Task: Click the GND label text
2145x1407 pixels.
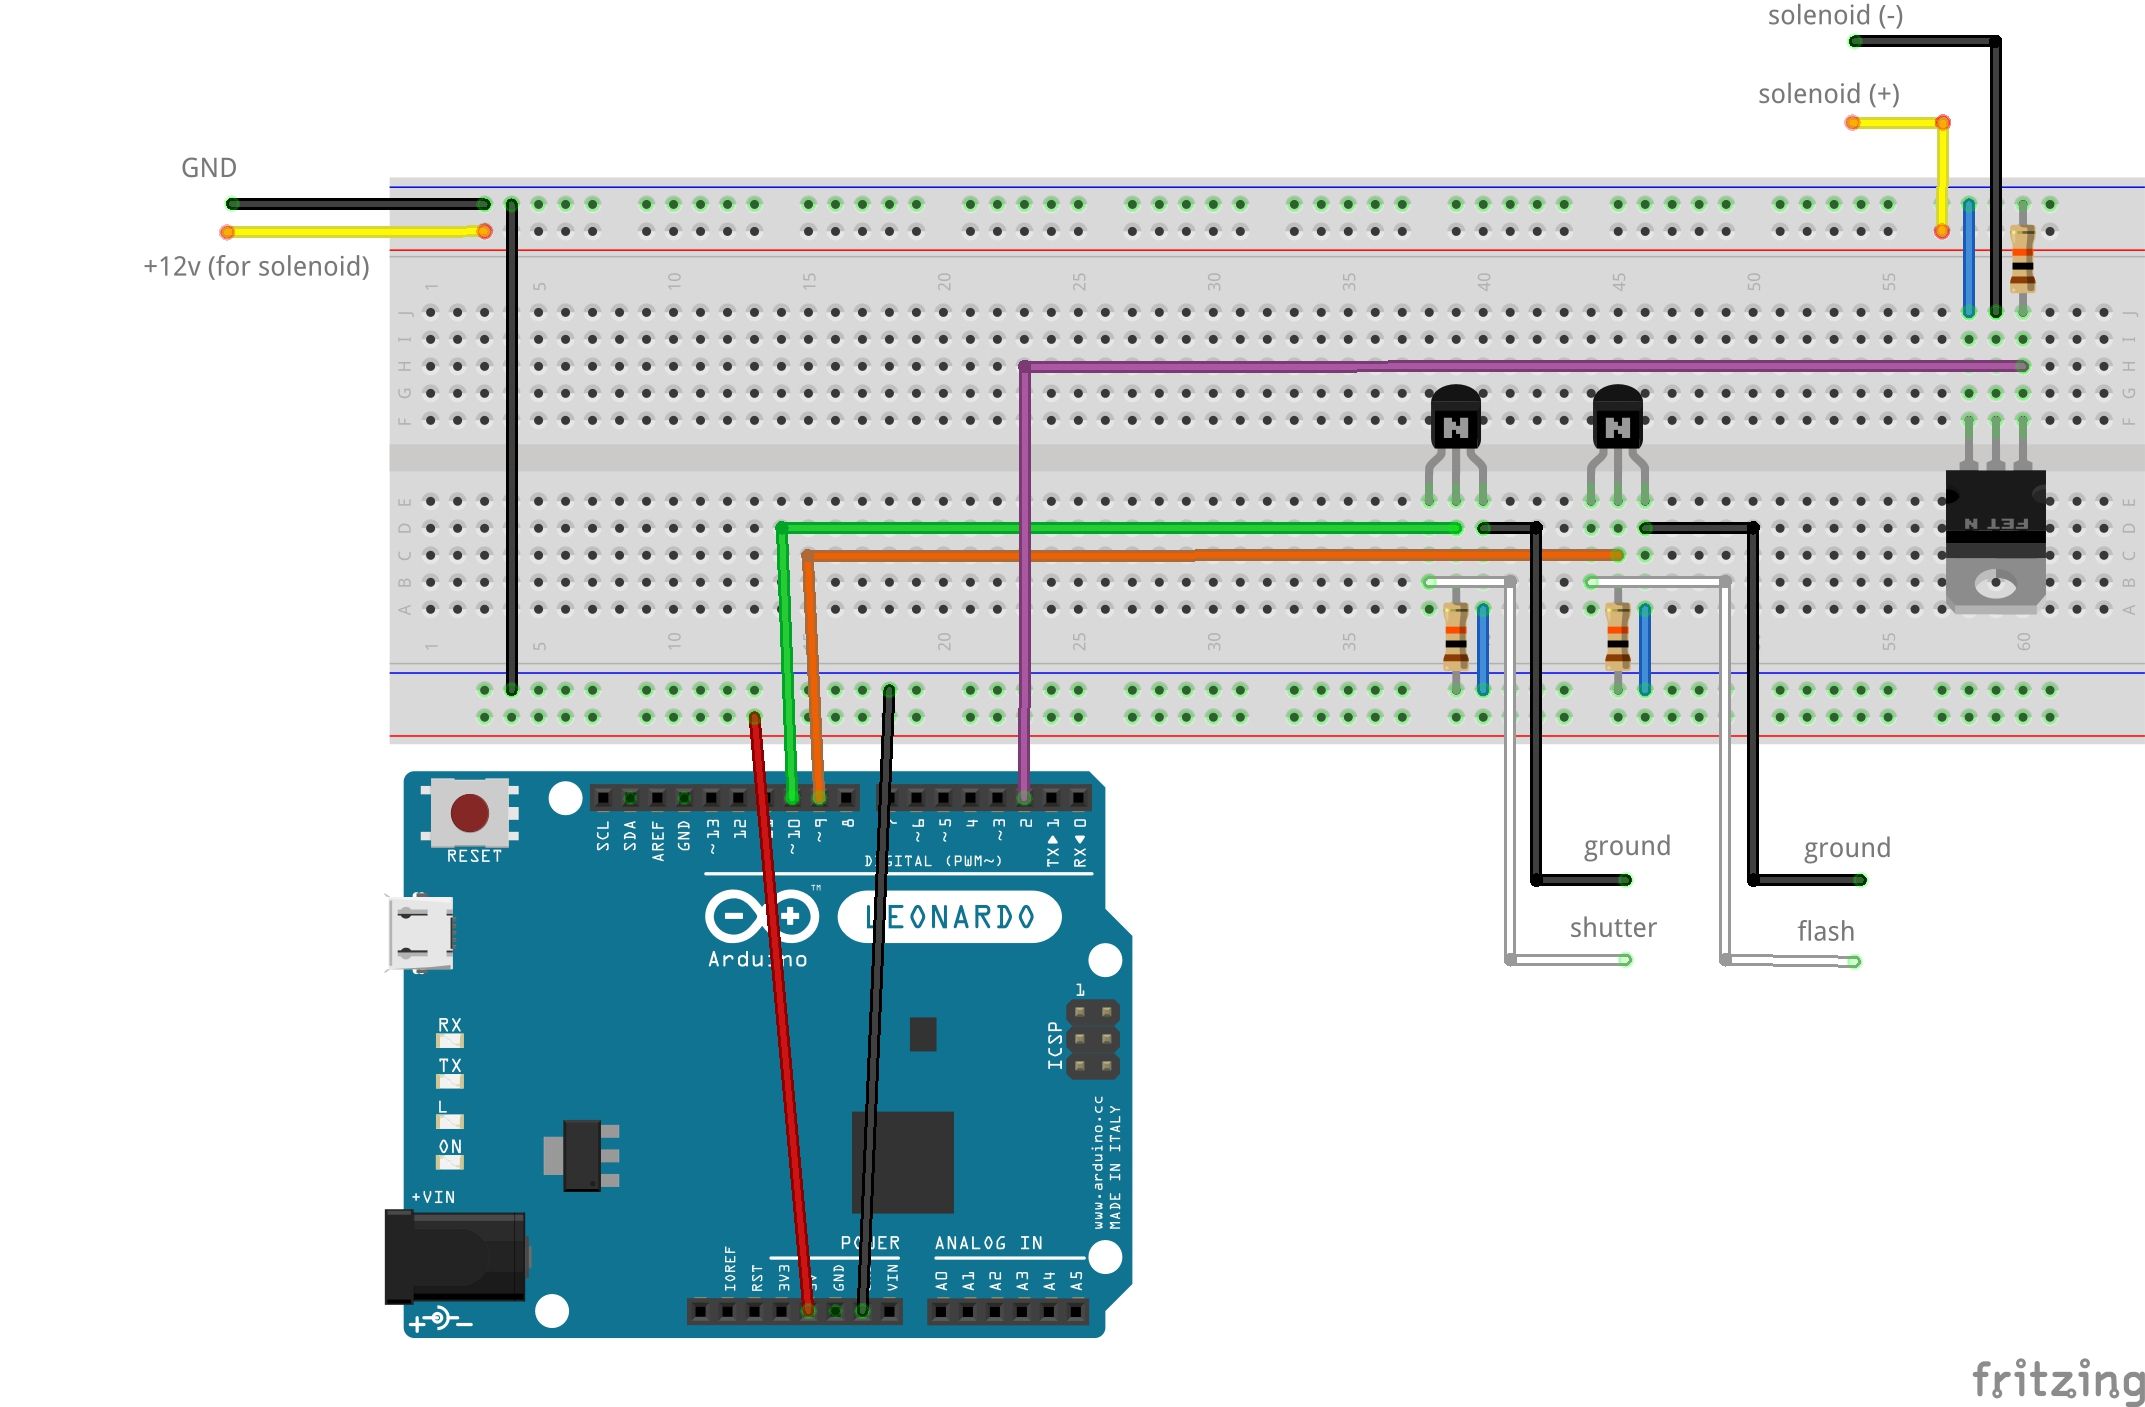Action: tap(208, 168)
